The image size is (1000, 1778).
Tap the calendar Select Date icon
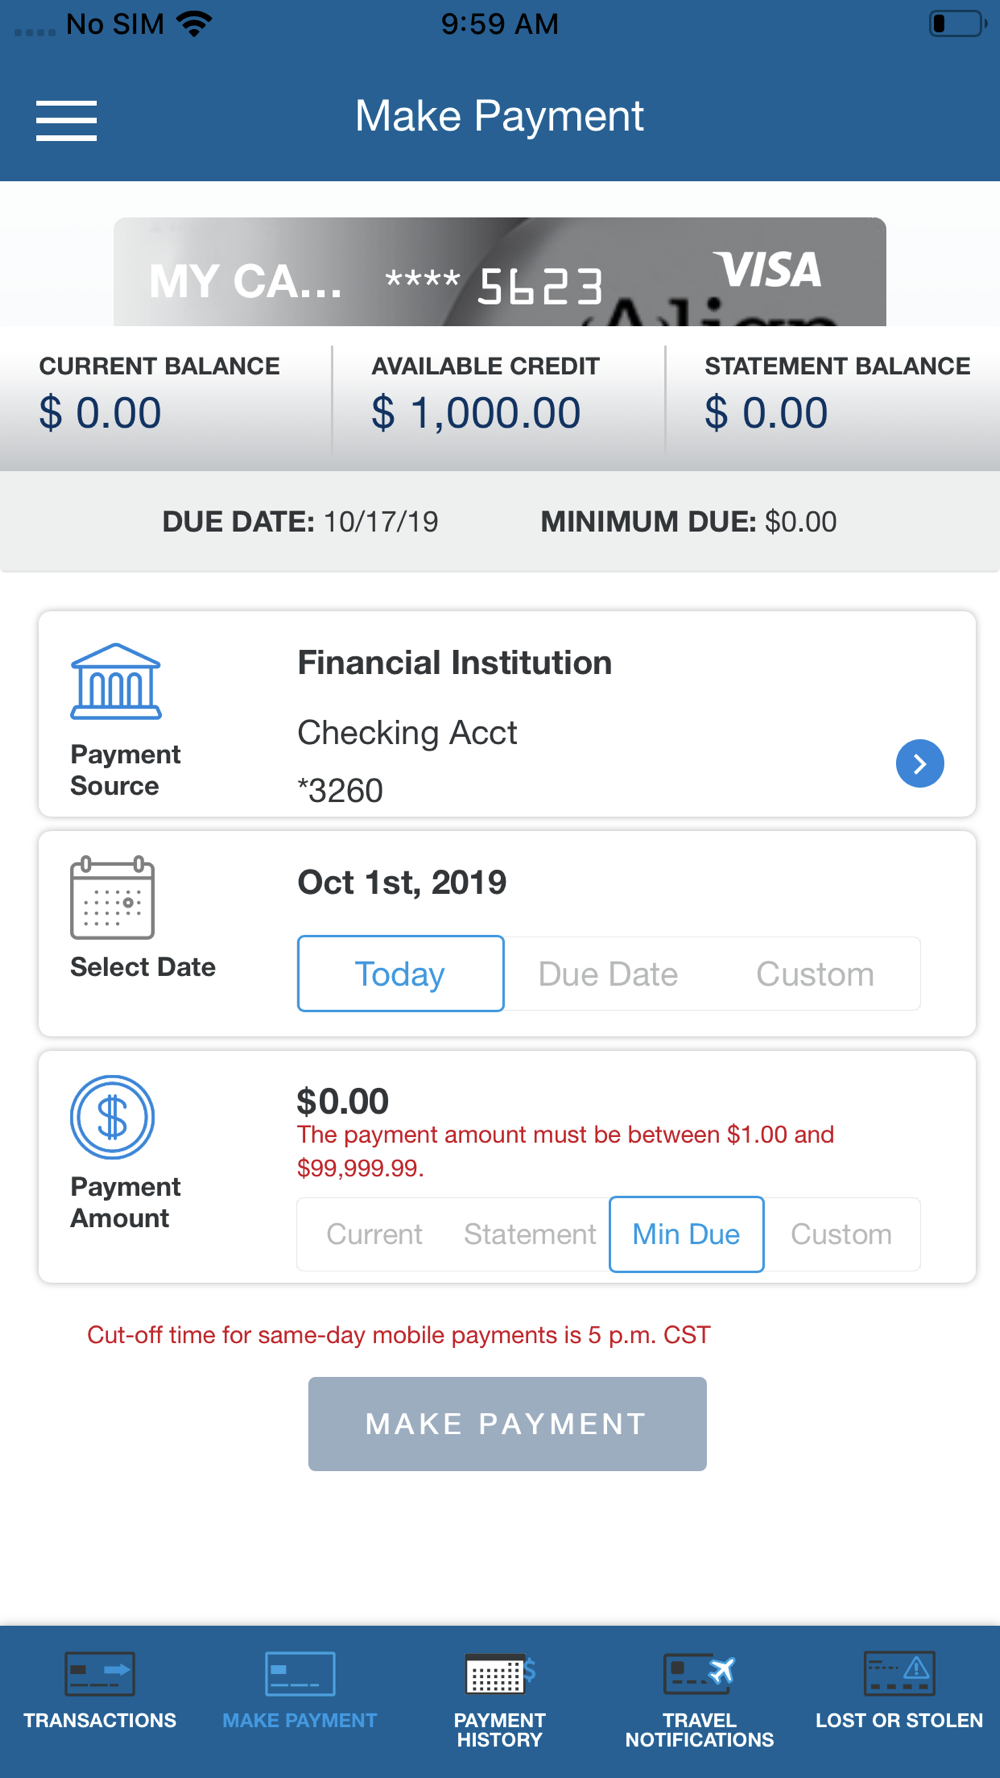point(112,898)
